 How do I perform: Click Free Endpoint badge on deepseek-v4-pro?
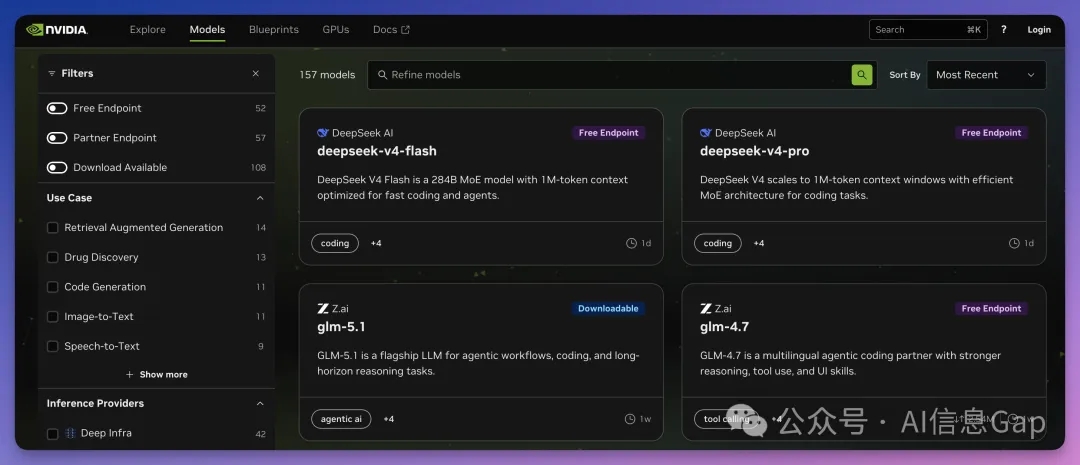tap(992, 133)
